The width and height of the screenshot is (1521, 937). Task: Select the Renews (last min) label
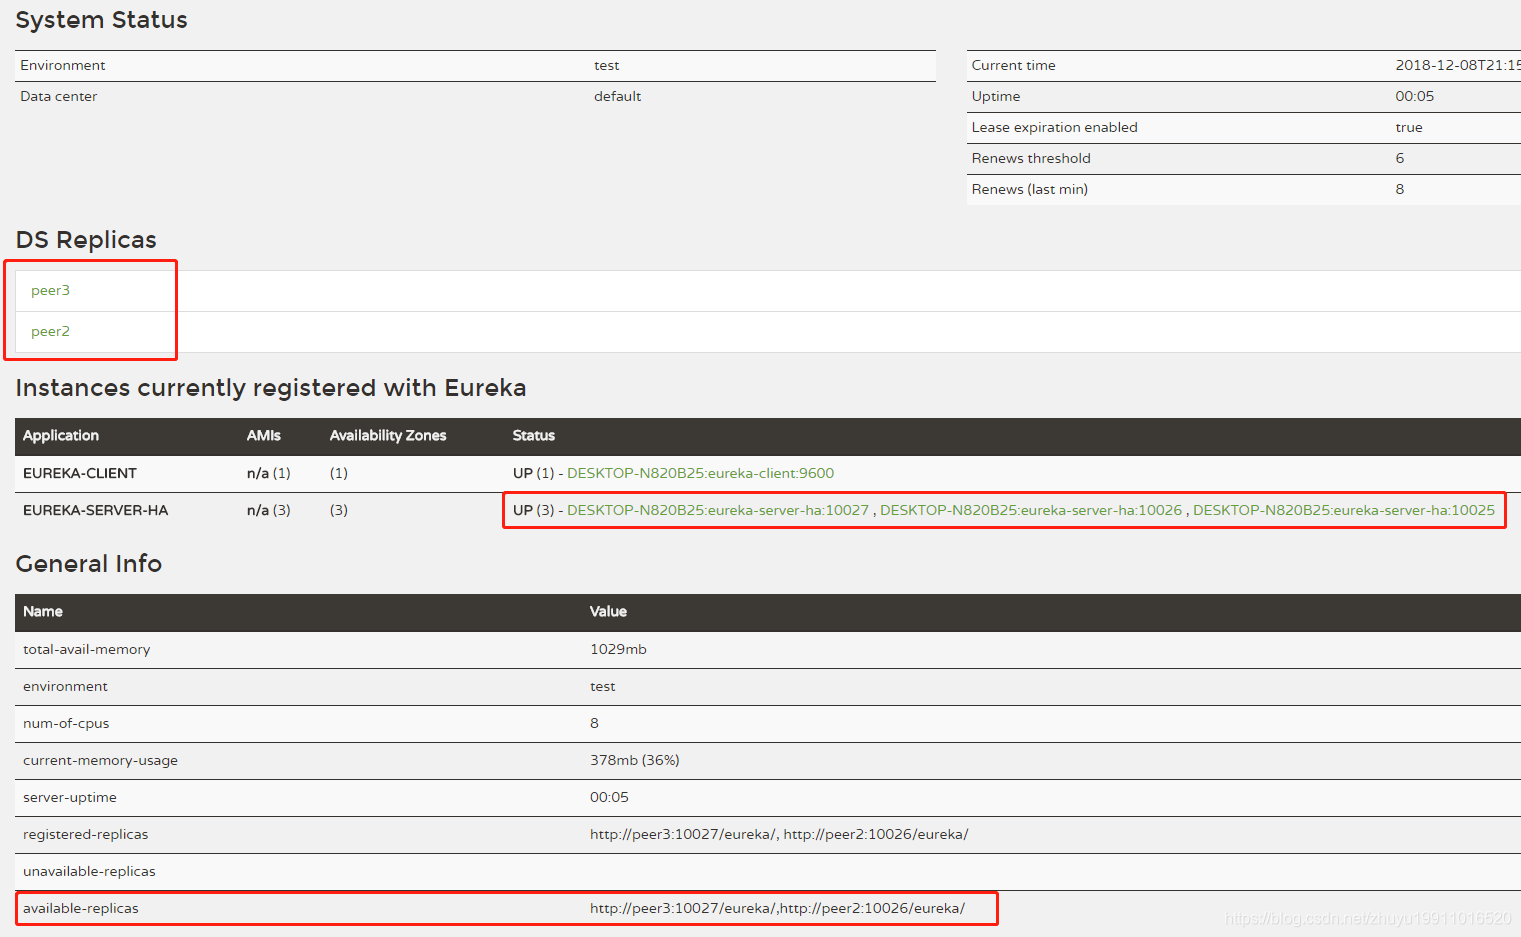(1030, 189)
